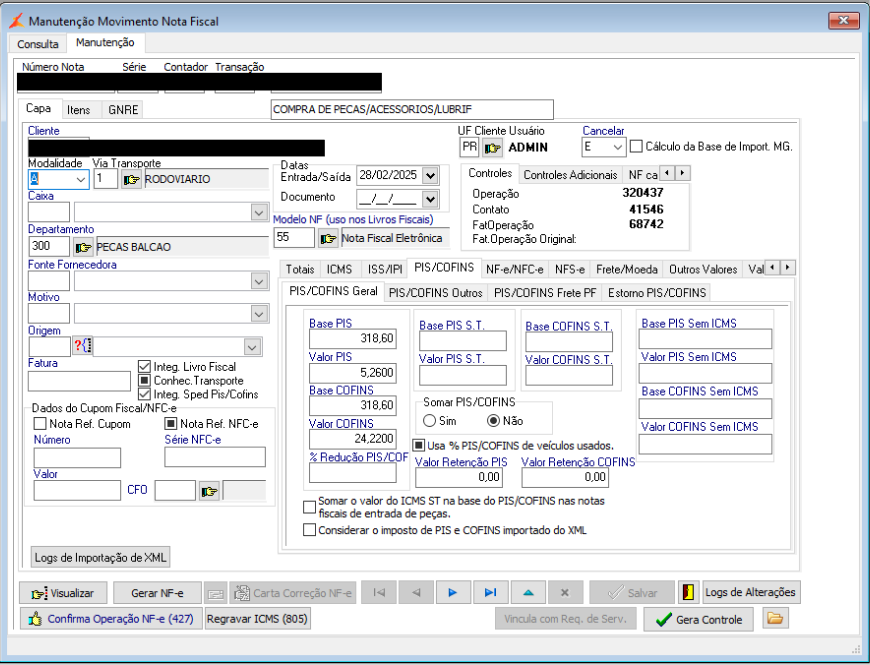Open the folder icon beside Gera Controle
The height and width of the screenshot is (665, 870).
pos(774,619)
